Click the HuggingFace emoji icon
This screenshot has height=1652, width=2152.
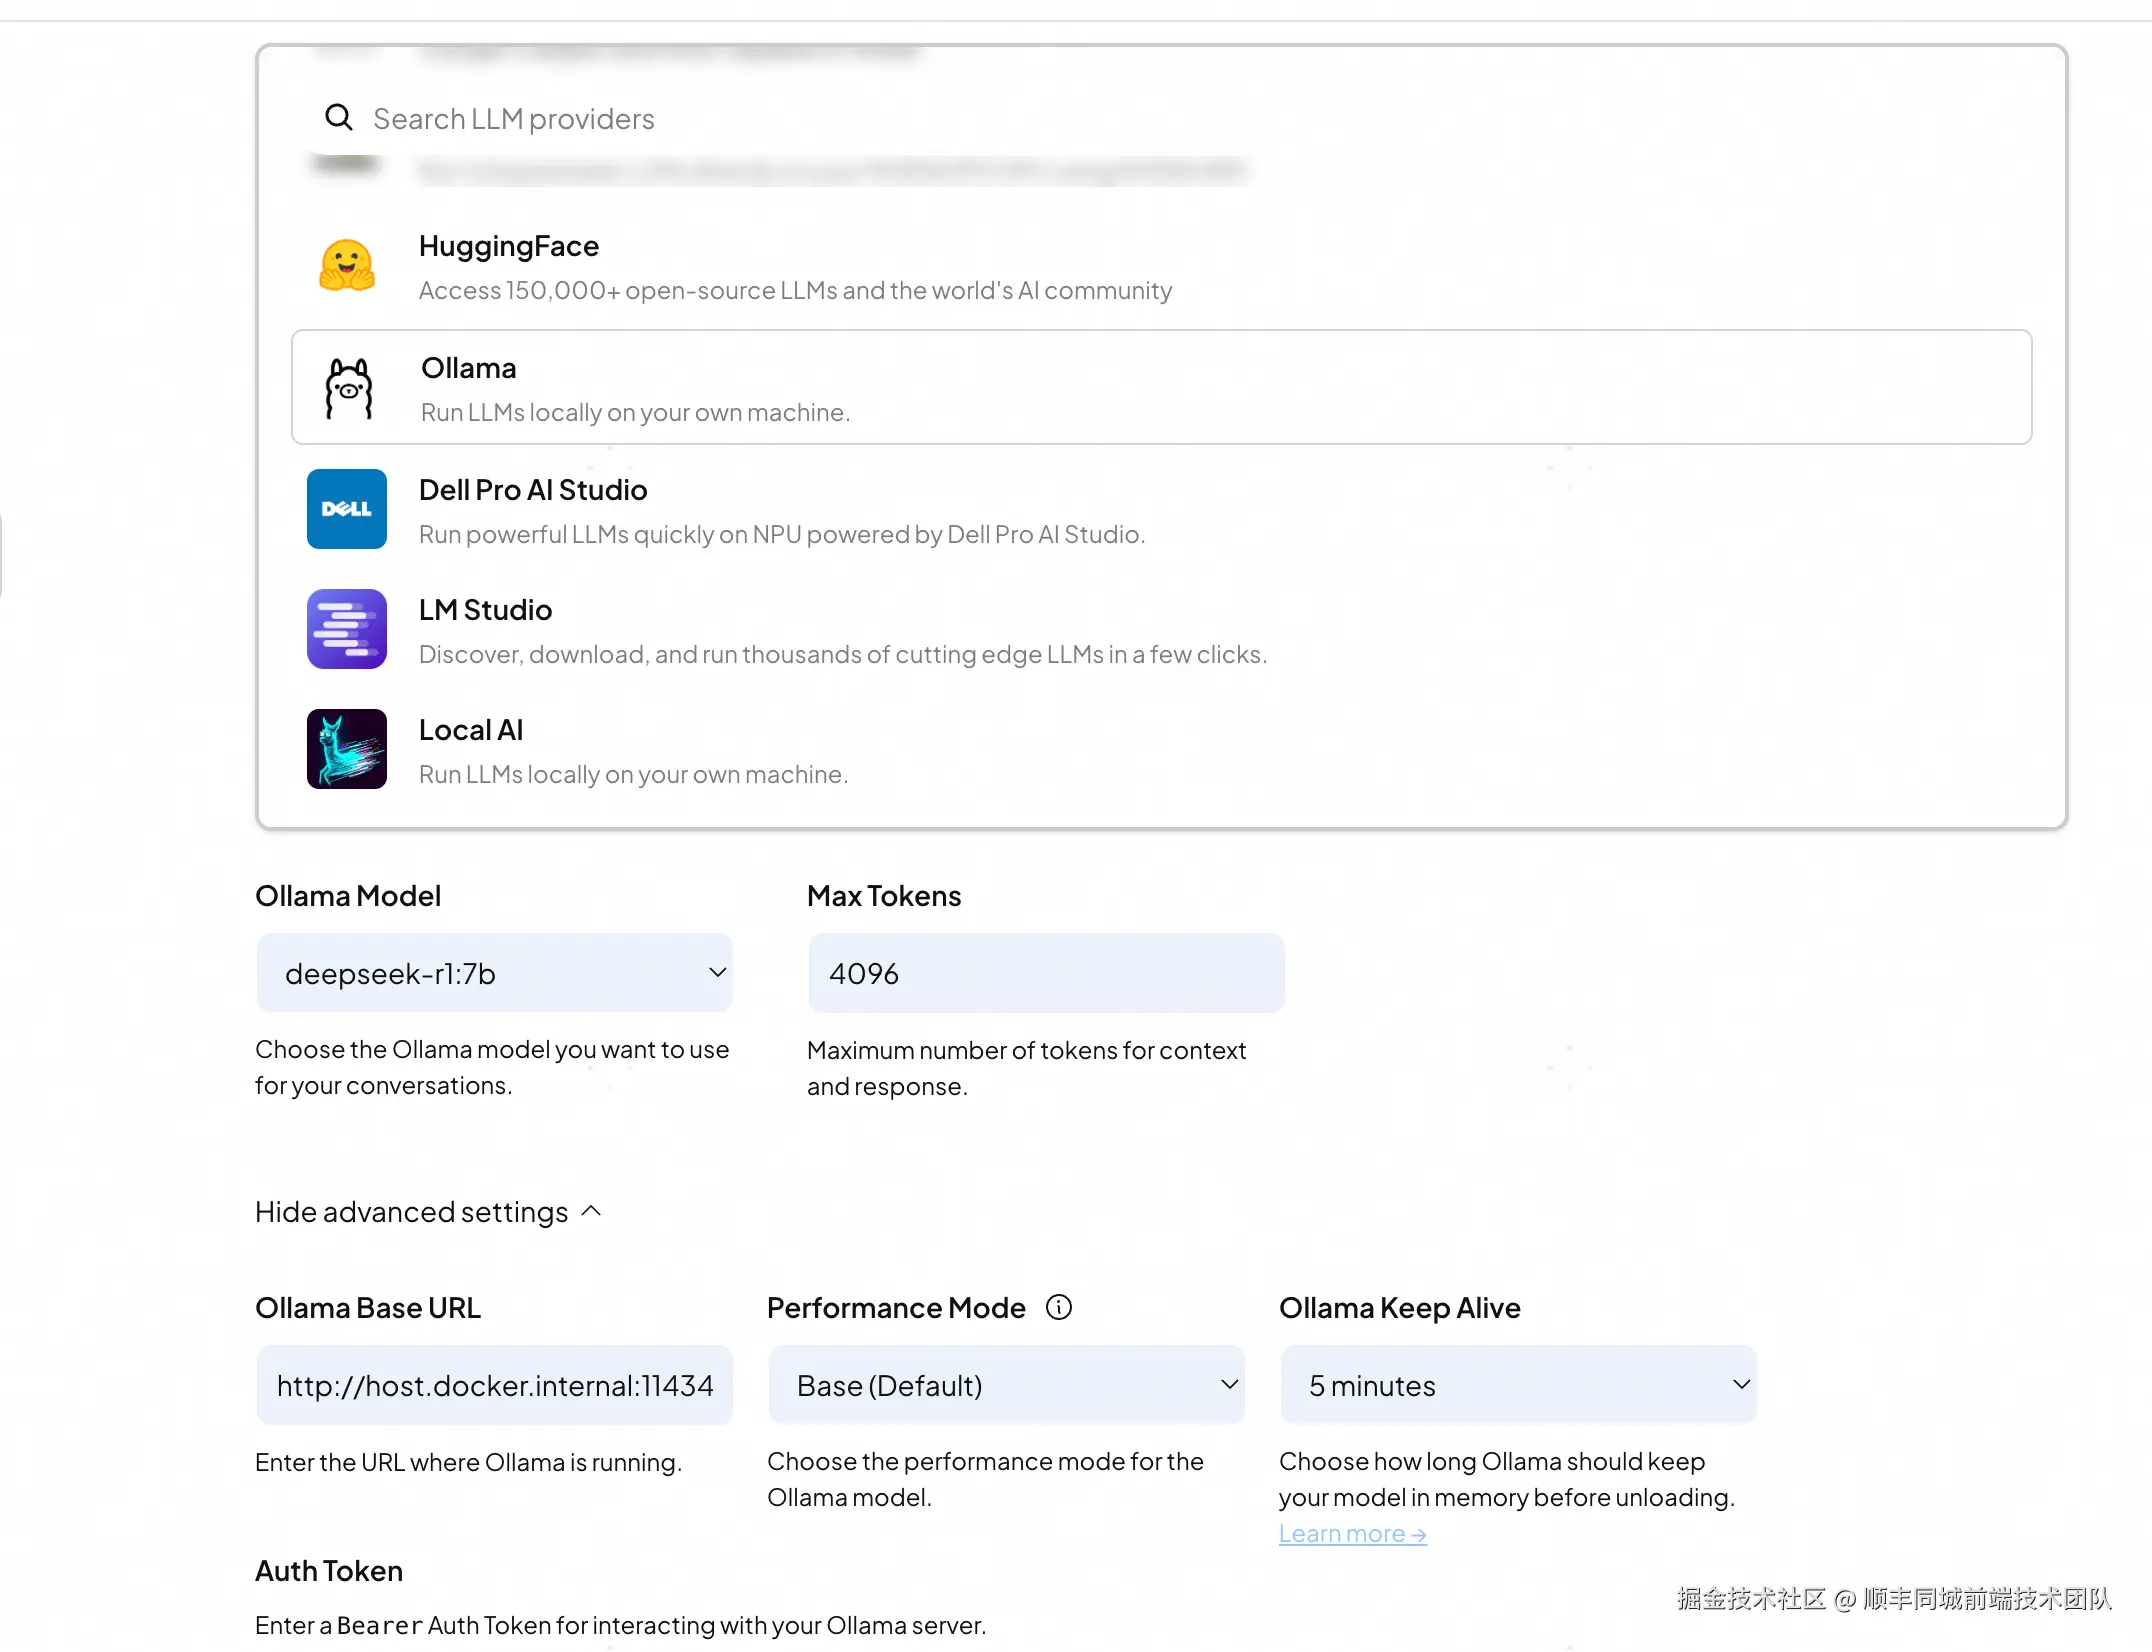pyautogui.click(x=346, y=266)
